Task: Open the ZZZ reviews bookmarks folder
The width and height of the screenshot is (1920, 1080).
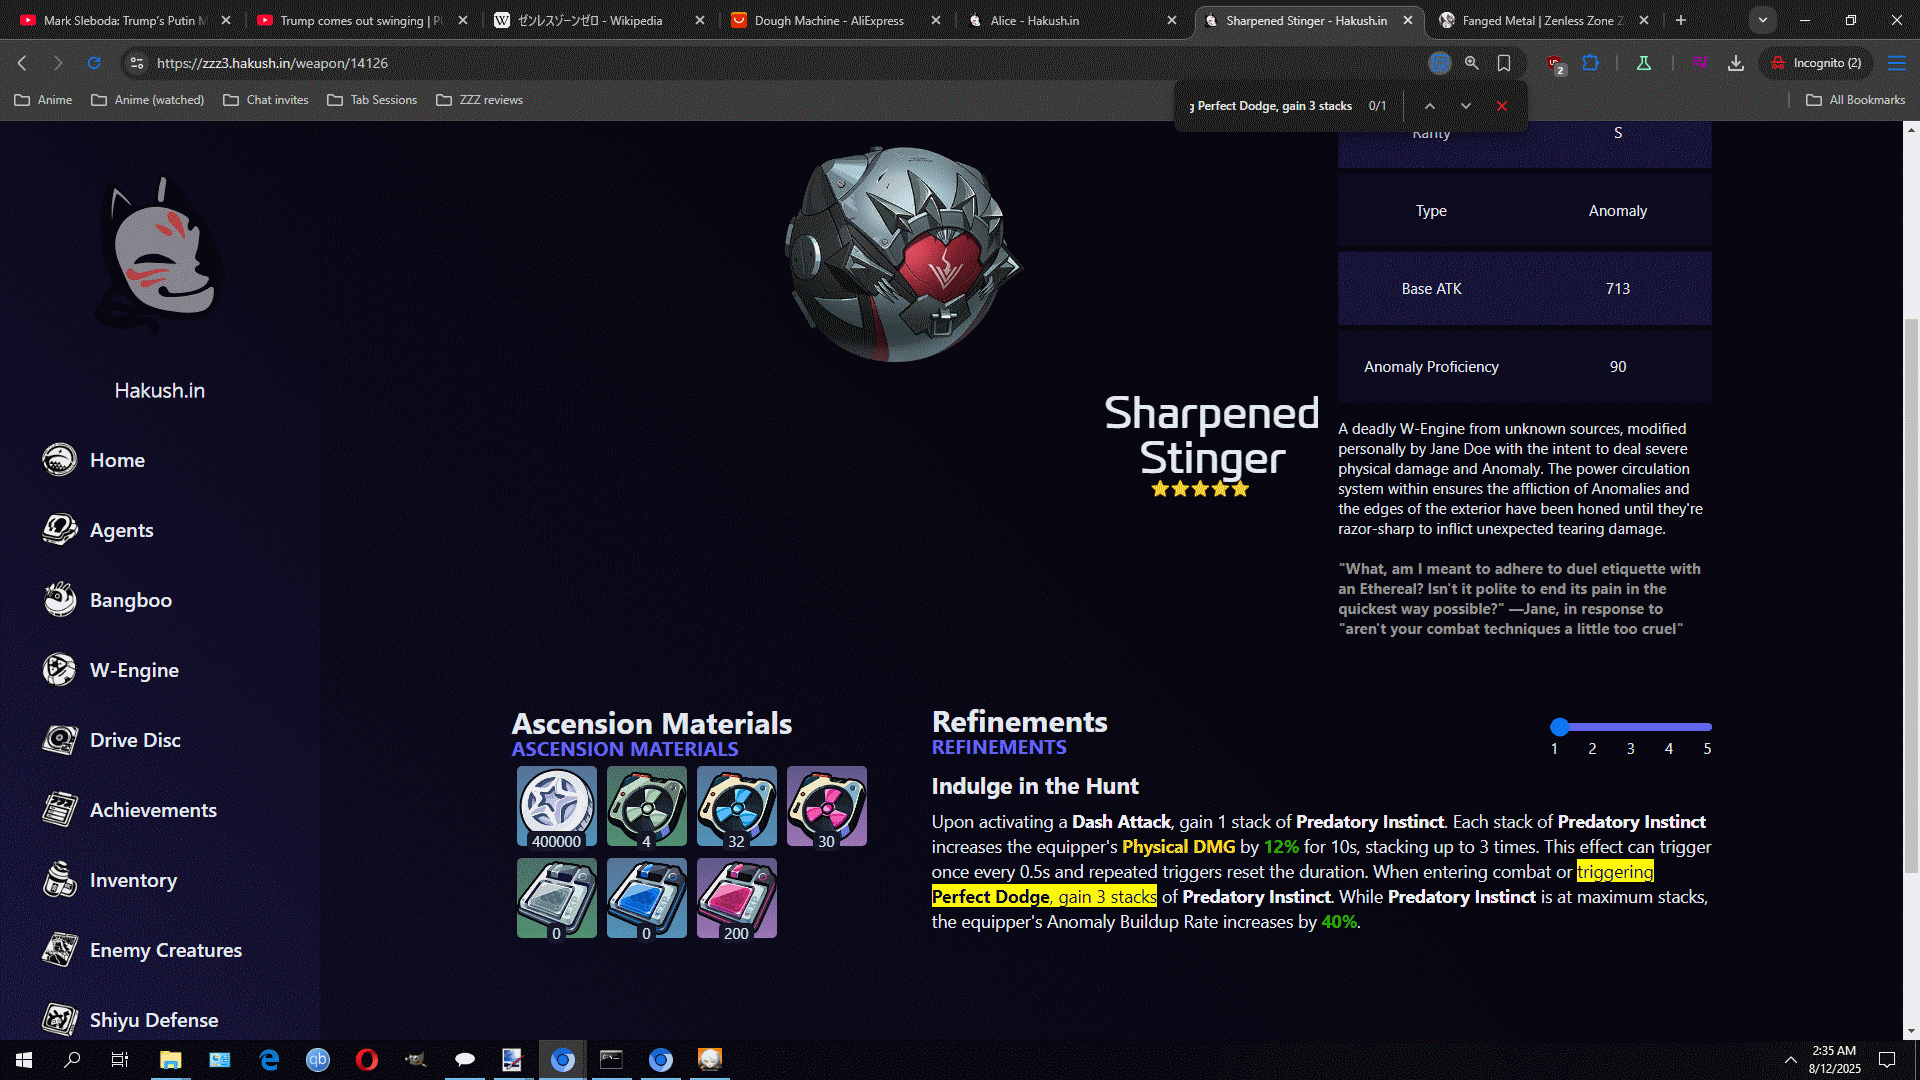Action: point(480,100)
